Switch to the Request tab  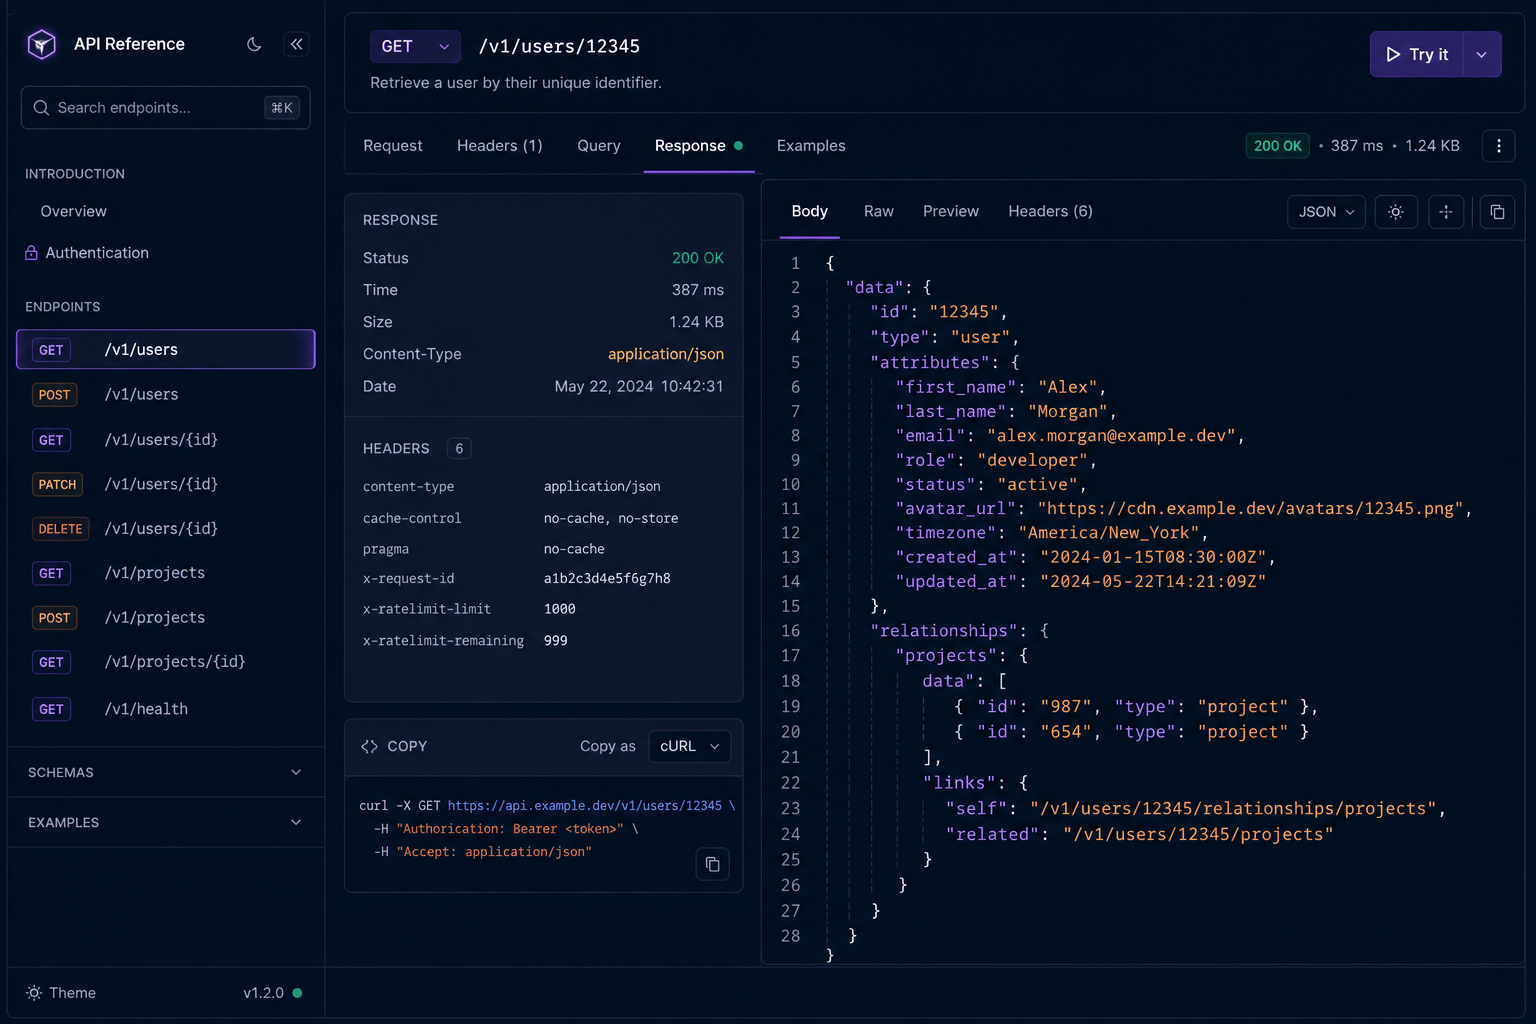pyautogui.click(x=393, y=146)
